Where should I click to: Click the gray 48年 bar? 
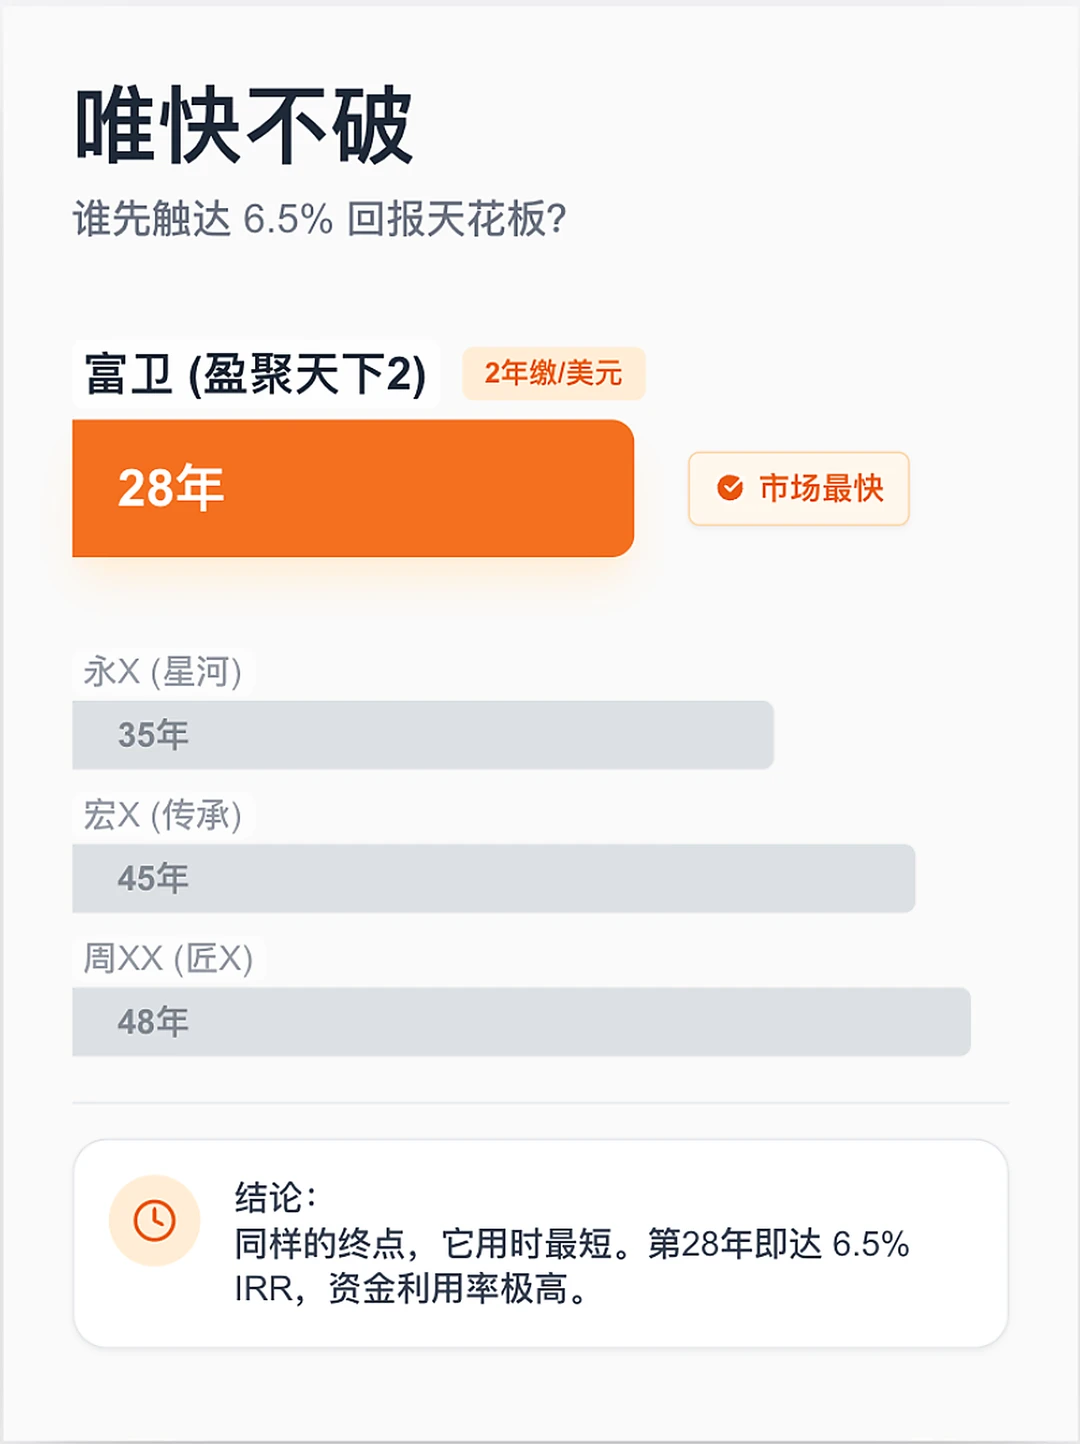(521, 1022)
